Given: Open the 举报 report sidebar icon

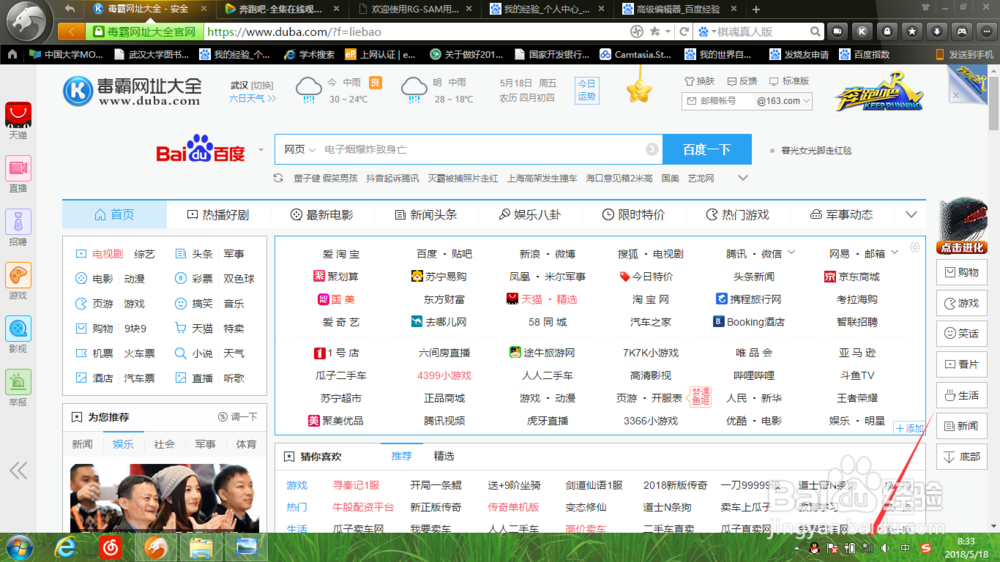Looking at the screenshot, I should pos(18,383).
